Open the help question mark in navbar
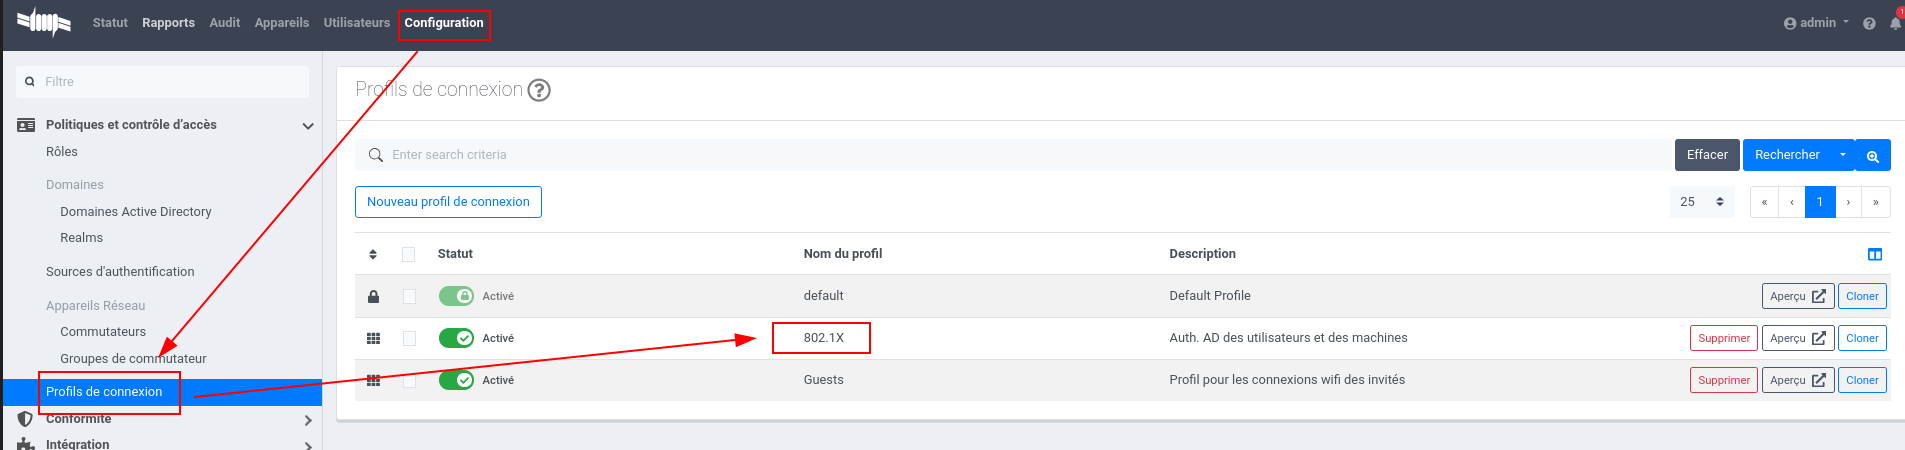Screen dimensions: 1905x450 click(1869, 23)
